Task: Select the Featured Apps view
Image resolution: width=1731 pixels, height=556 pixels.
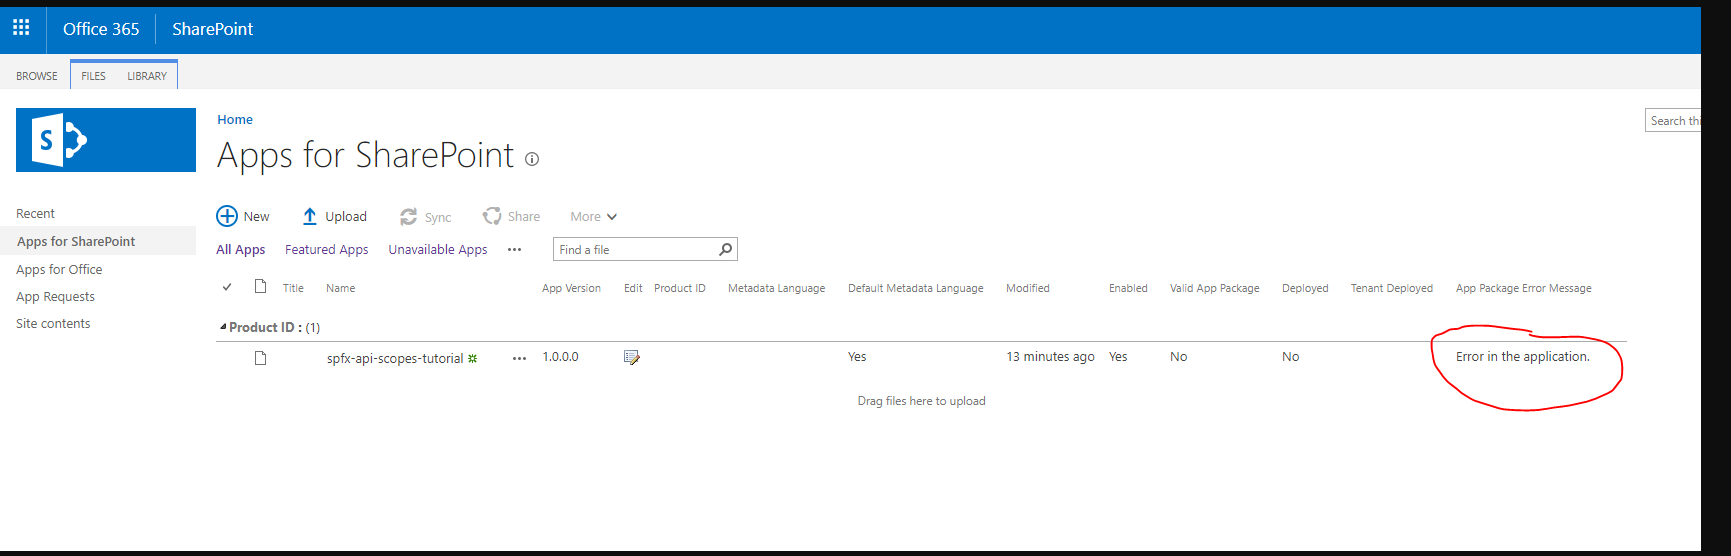Action: click(326, 250)
